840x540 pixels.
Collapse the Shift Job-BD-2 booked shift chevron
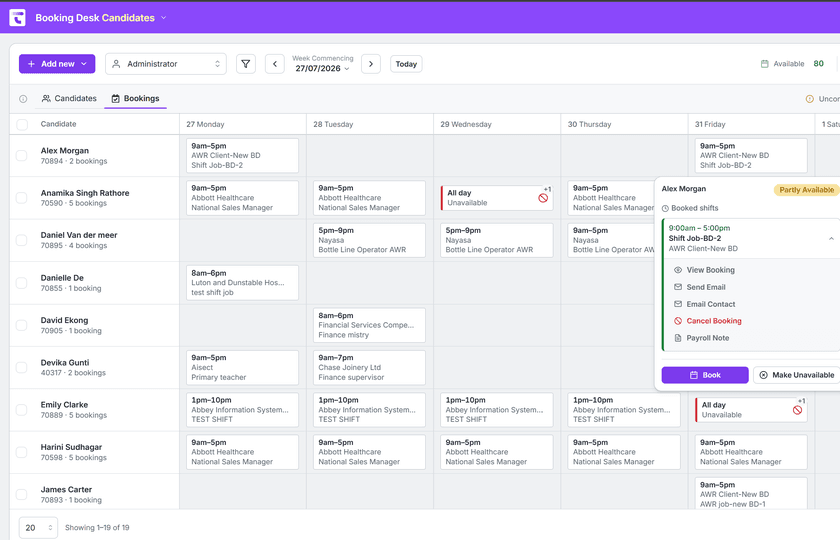click(x=831, y=238)
